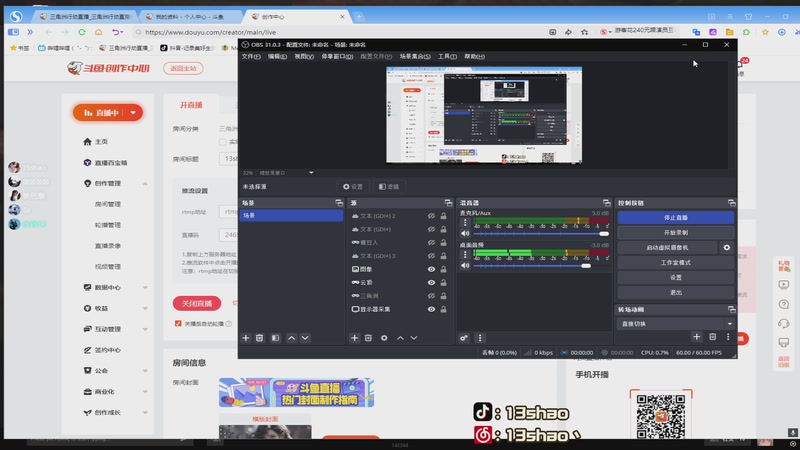800x450 pixels.
Task: Open OBS 文件(F) menu
Action: pos(251,57)
